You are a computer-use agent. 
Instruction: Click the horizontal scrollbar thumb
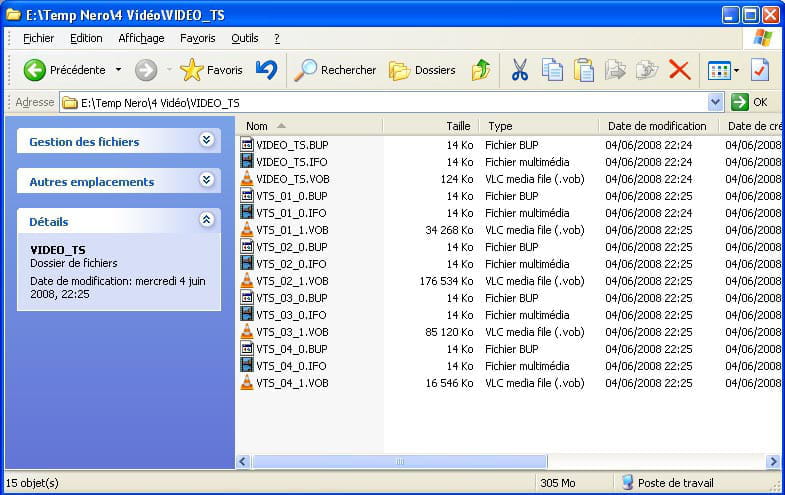[400, 461]
